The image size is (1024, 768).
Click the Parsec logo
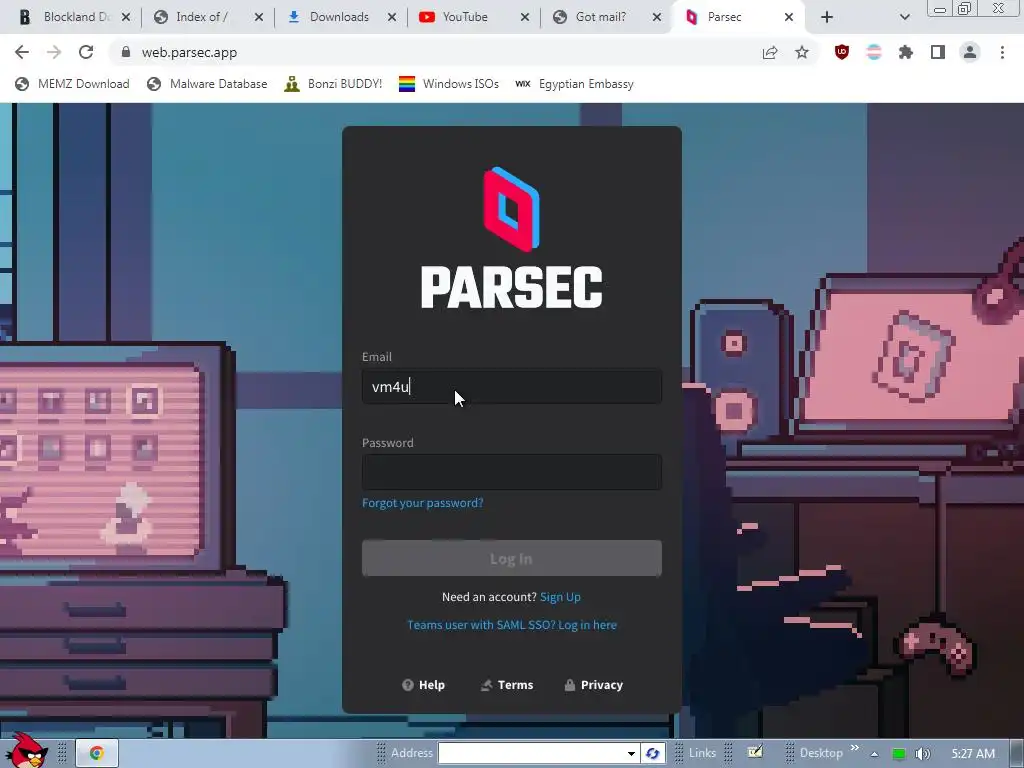(511, 238)
